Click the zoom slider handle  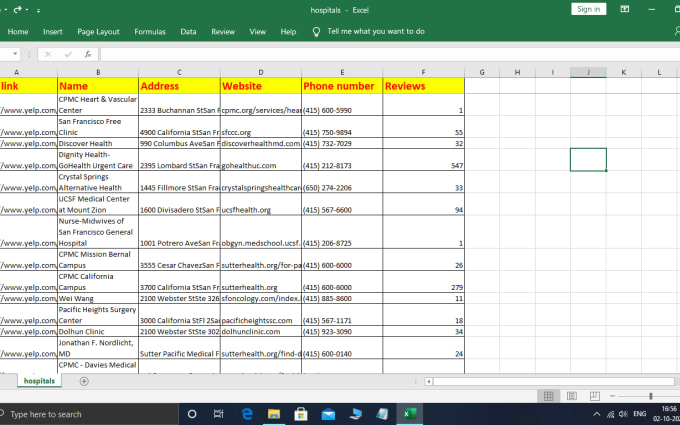(651, 396)
